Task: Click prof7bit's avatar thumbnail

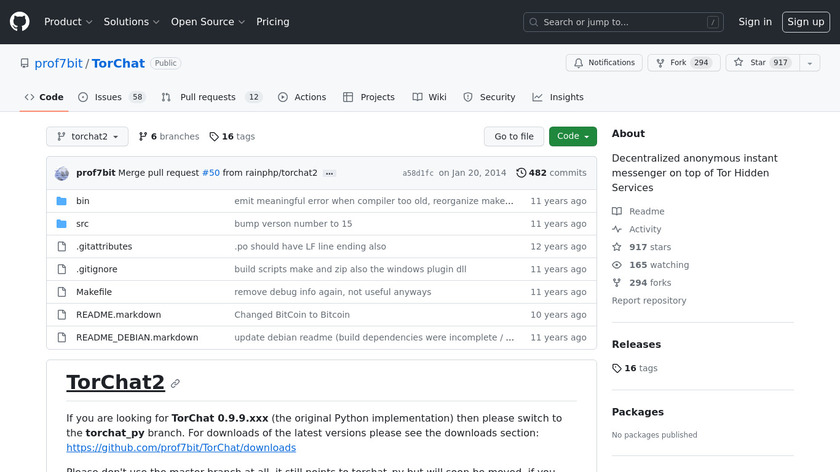Action: tap(62, 173)
